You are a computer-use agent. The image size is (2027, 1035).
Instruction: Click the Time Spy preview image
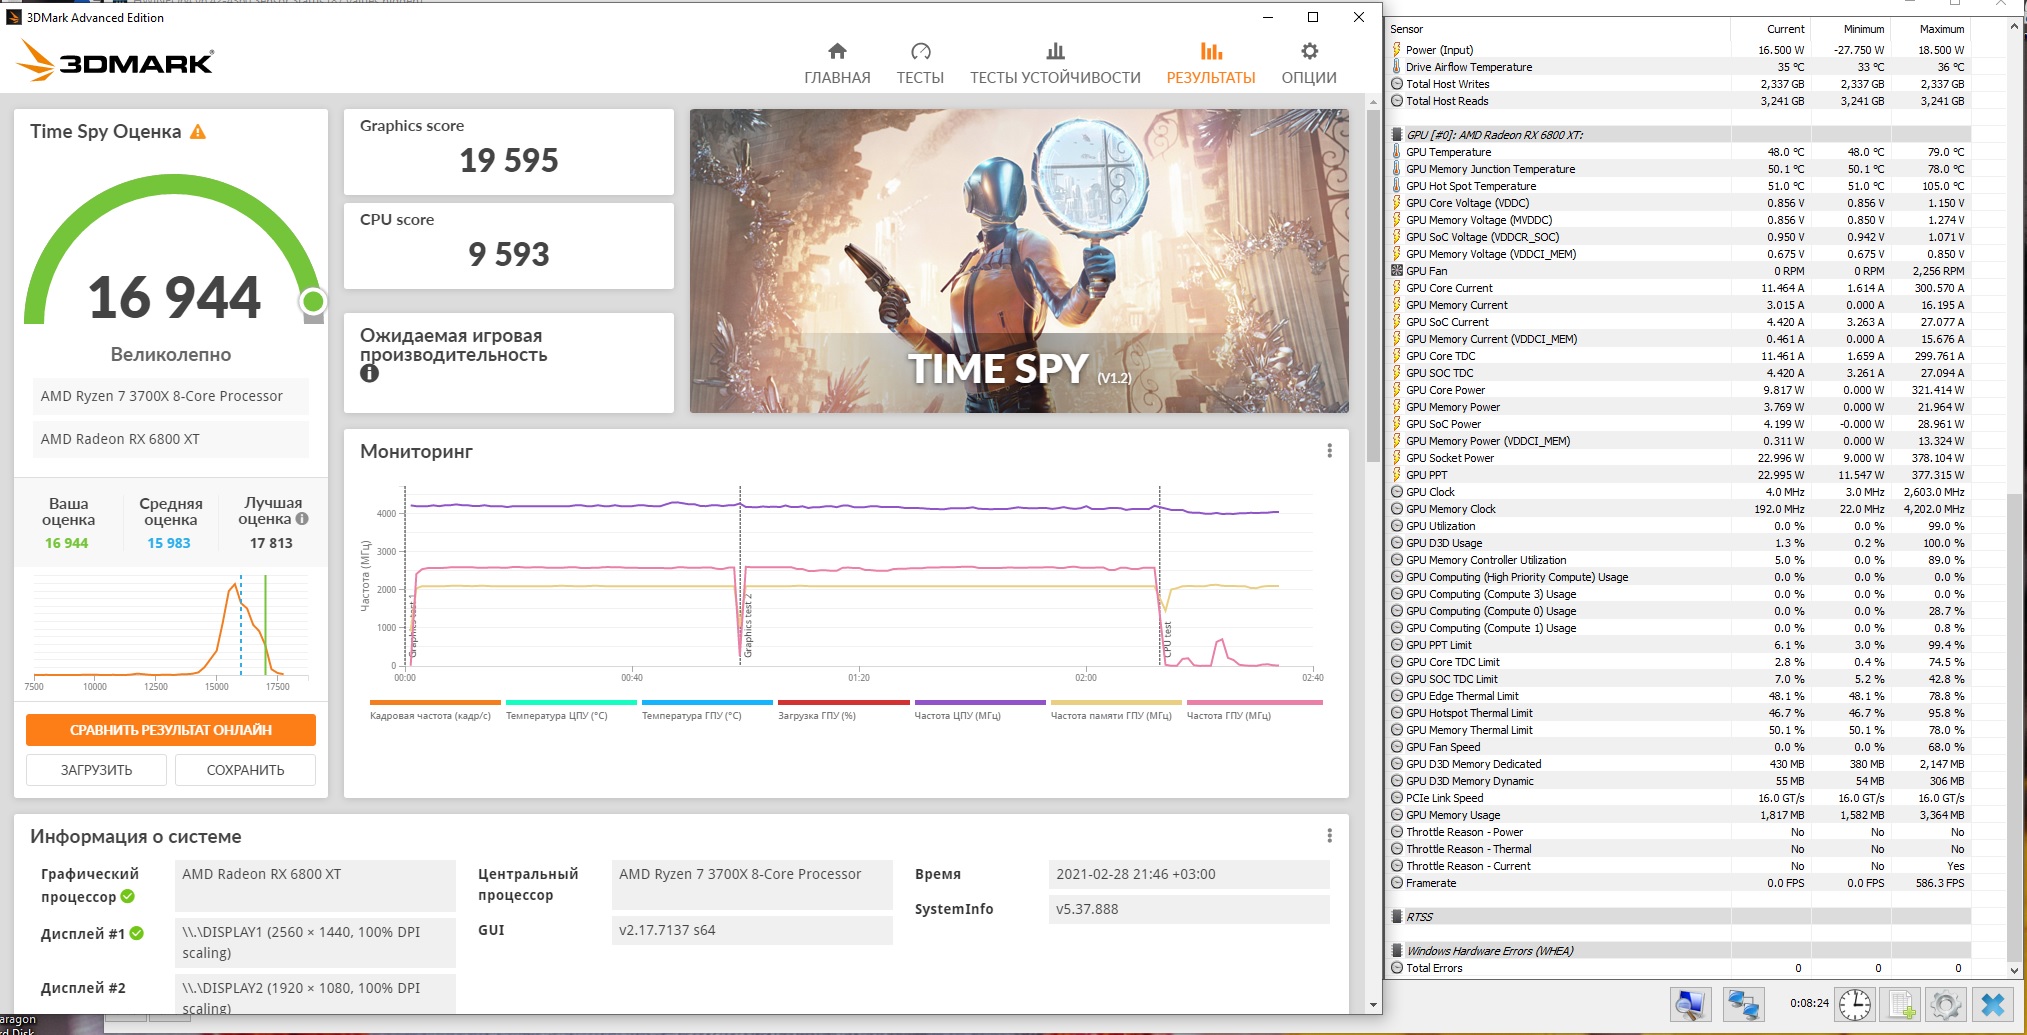coord(1019,261)
